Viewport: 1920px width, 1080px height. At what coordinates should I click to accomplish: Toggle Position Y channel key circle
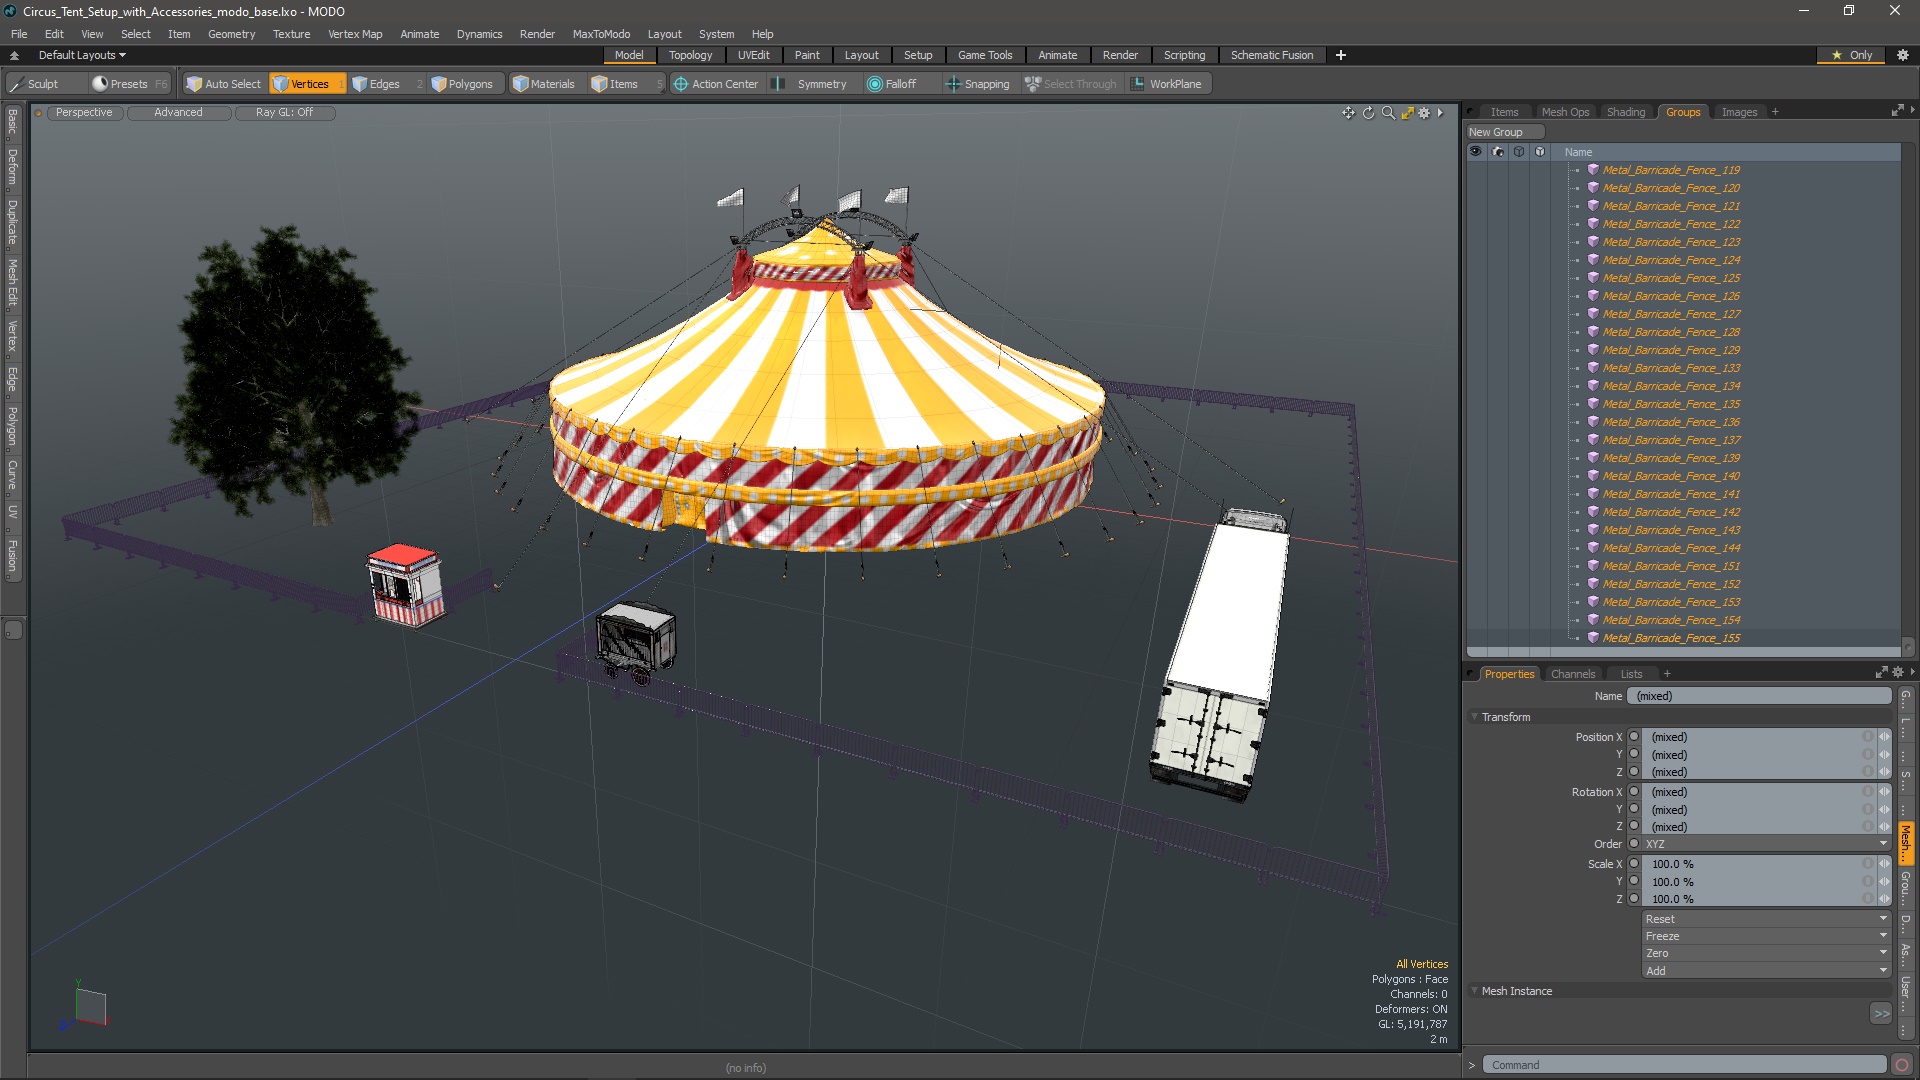pos(1634,754)
